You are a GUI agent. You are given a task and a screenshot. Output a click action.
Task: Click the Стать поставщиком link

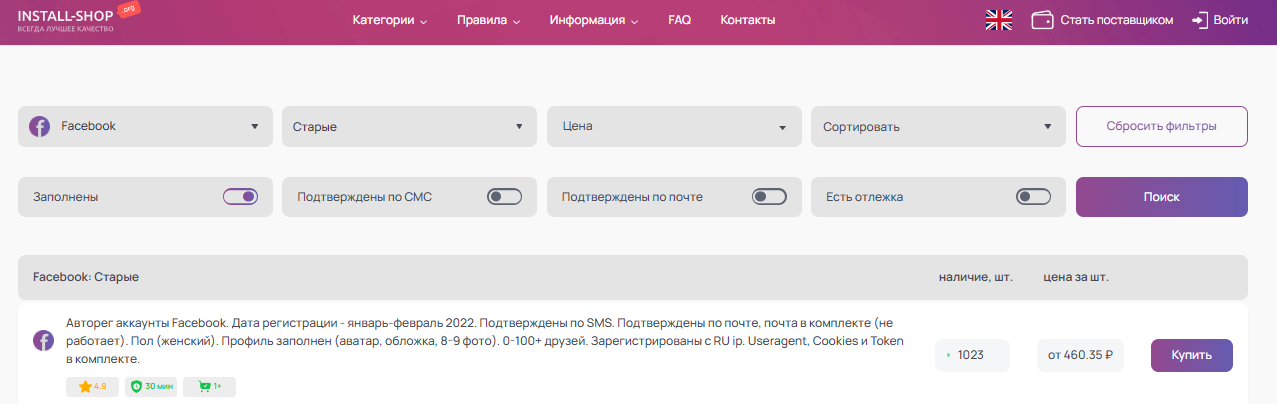pos(1116,20)
